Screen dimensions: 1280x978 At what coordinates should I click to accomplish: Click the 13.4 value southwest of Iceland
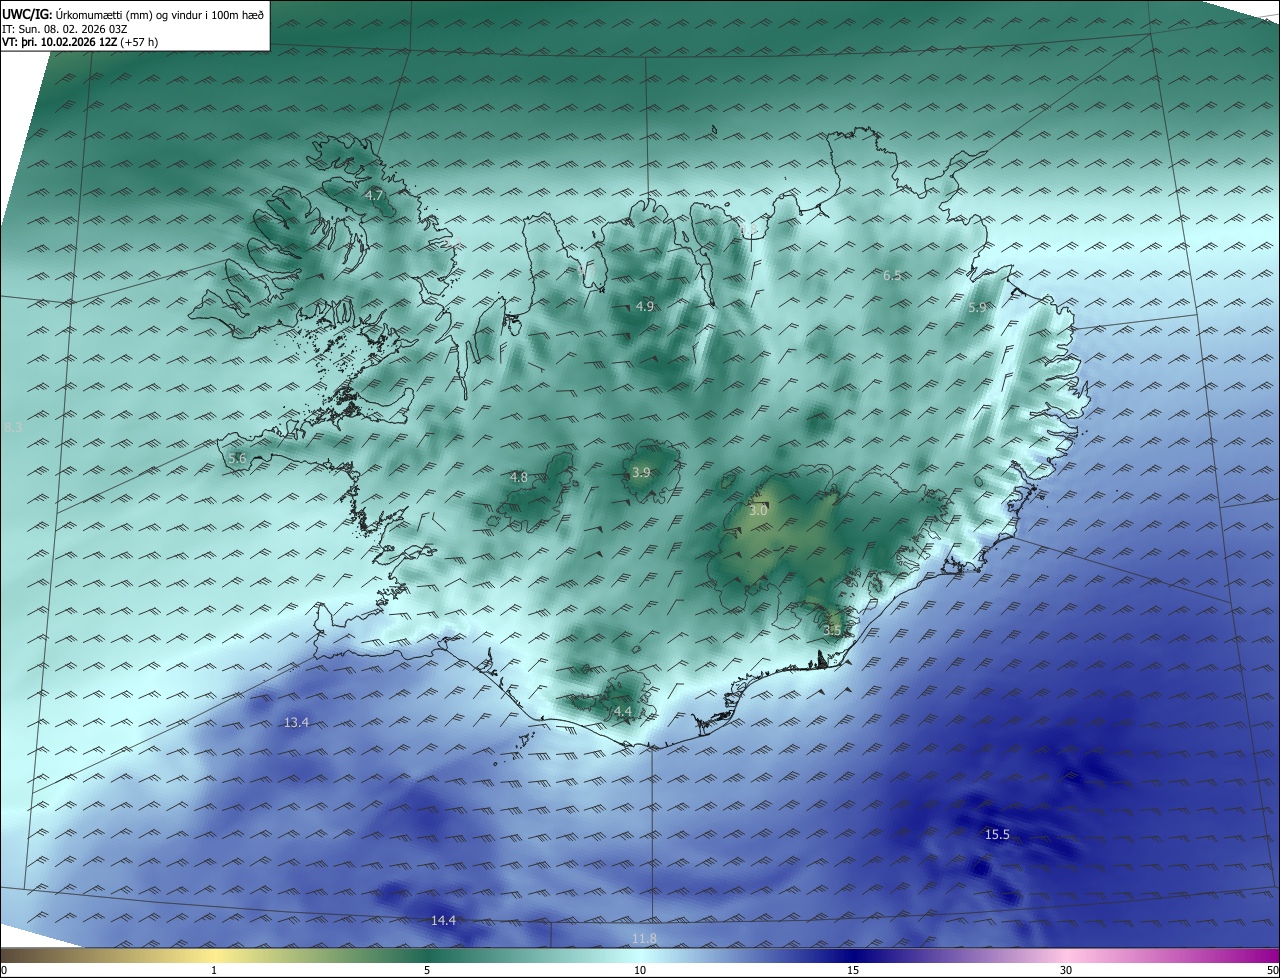[x=297, y=723]
